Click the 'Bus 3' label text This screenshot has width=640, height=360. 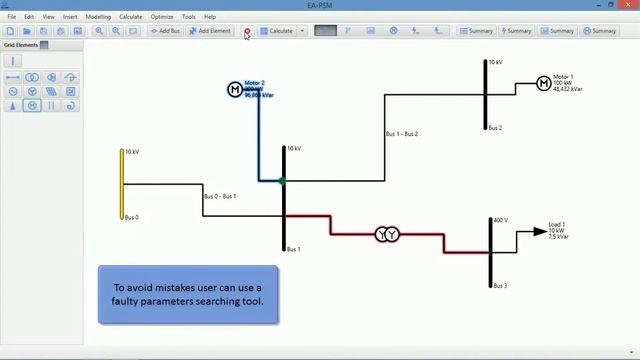click(500, 286)
